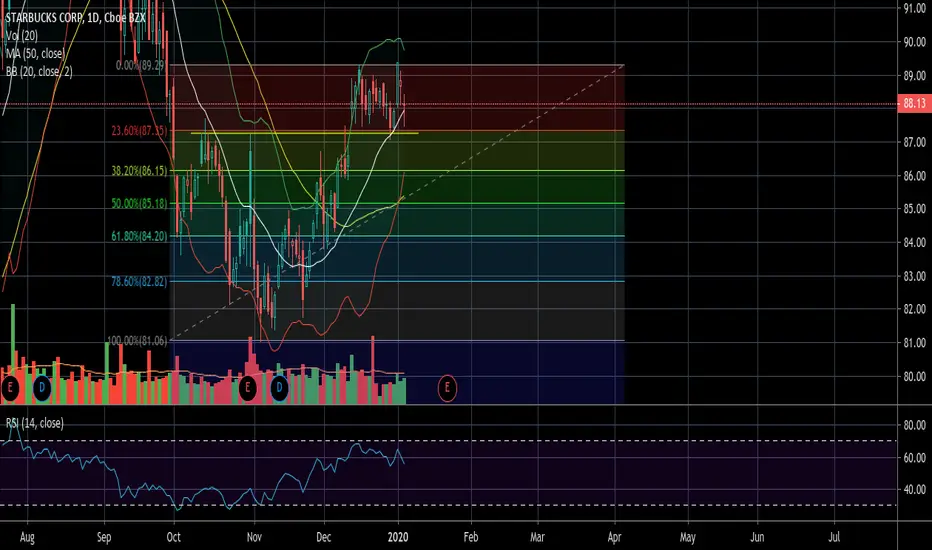Click the 78.60%(82.82) Fibonacci level label
The width and height of the screenshot is (932, 550).
coord(139,281)
